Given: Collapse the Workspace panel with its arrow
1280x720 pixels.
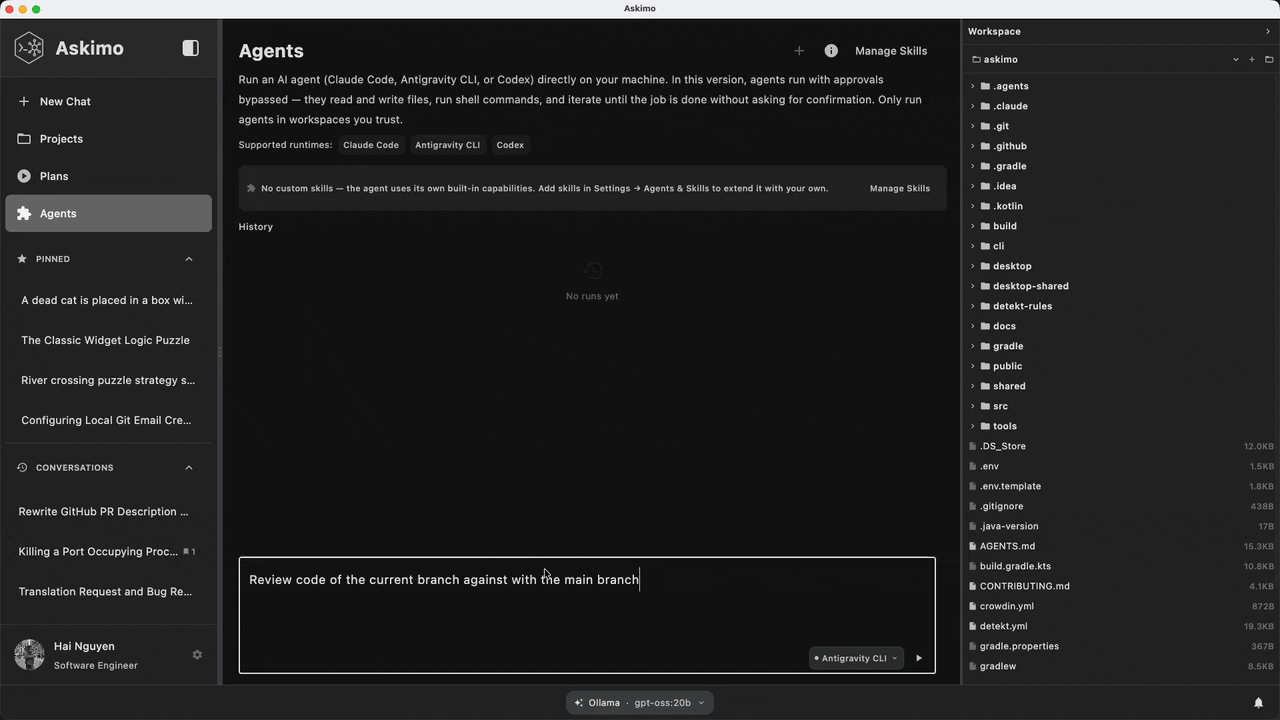Looking at the screenshot, I should point(1268,32).
